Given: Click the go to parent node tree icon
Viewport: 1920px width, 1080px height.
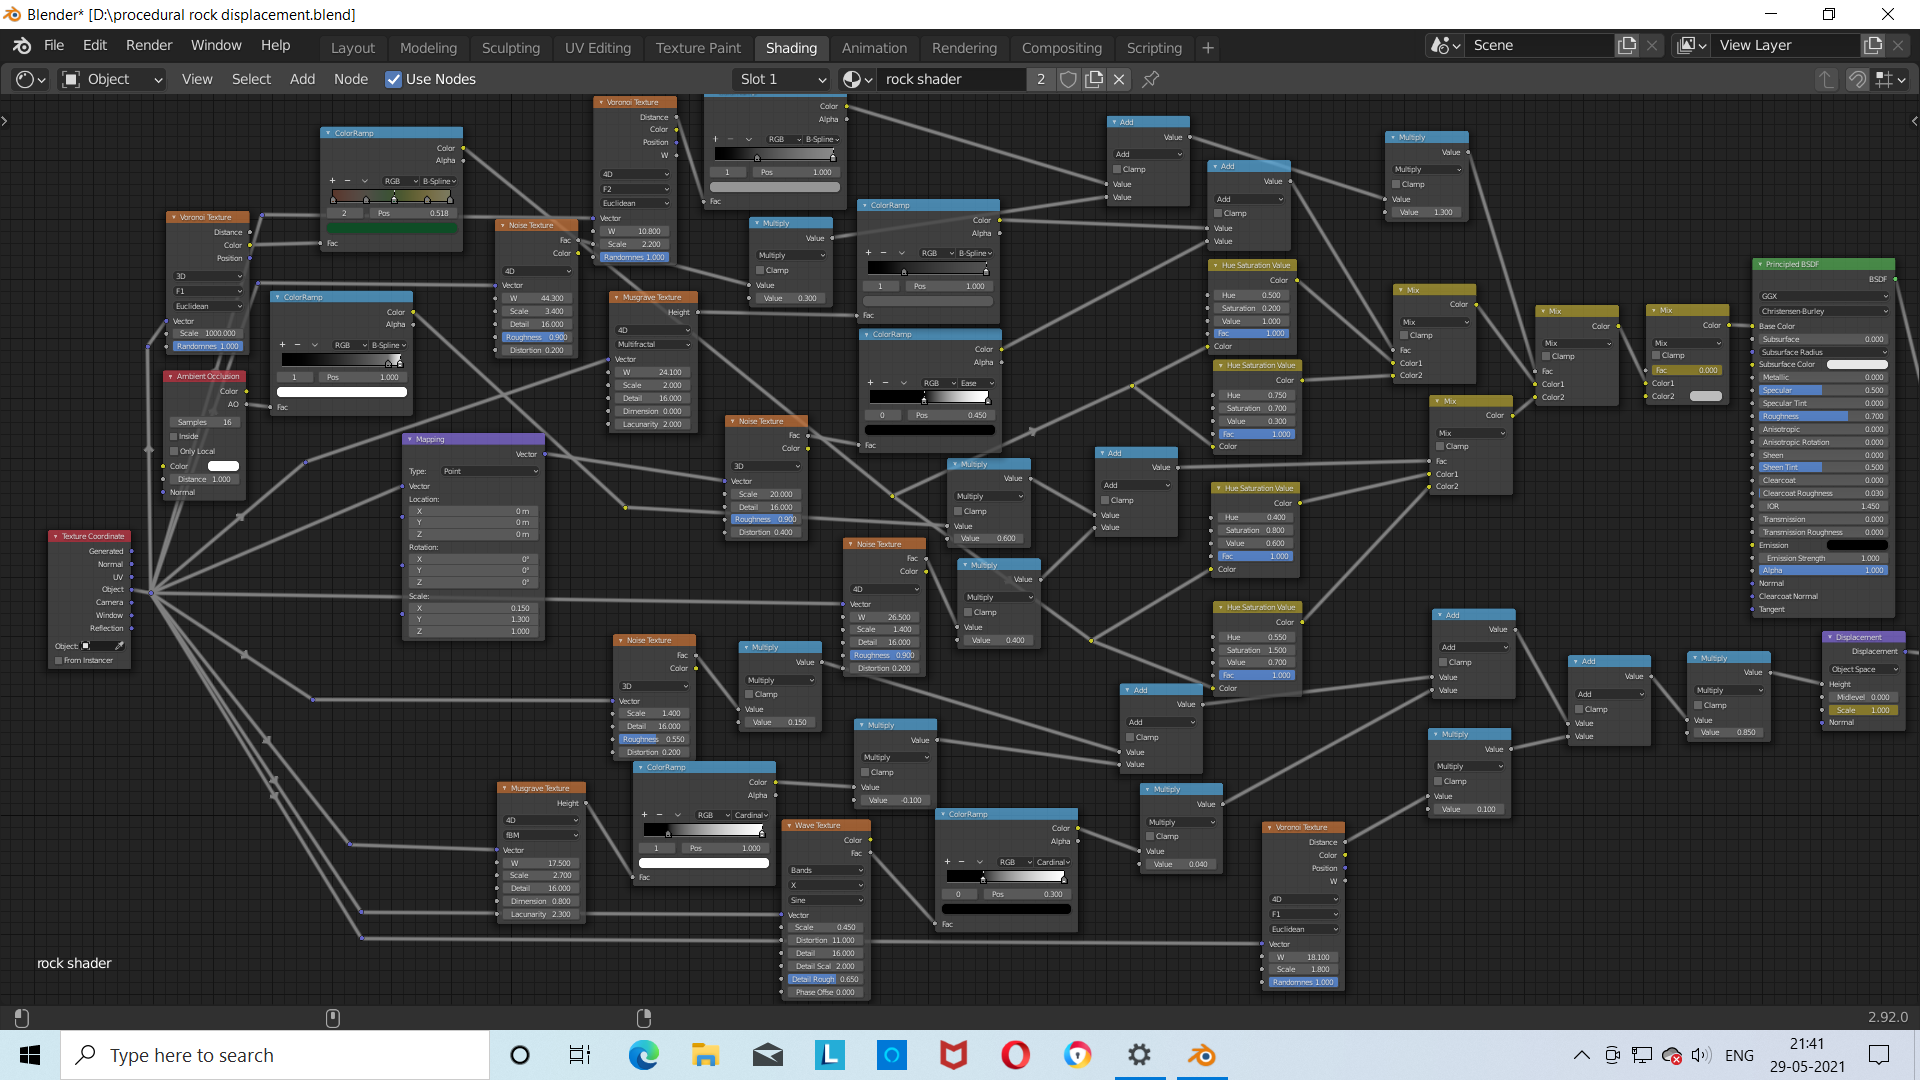Looking at the screenshot, I should click(x=1826, y=79).
